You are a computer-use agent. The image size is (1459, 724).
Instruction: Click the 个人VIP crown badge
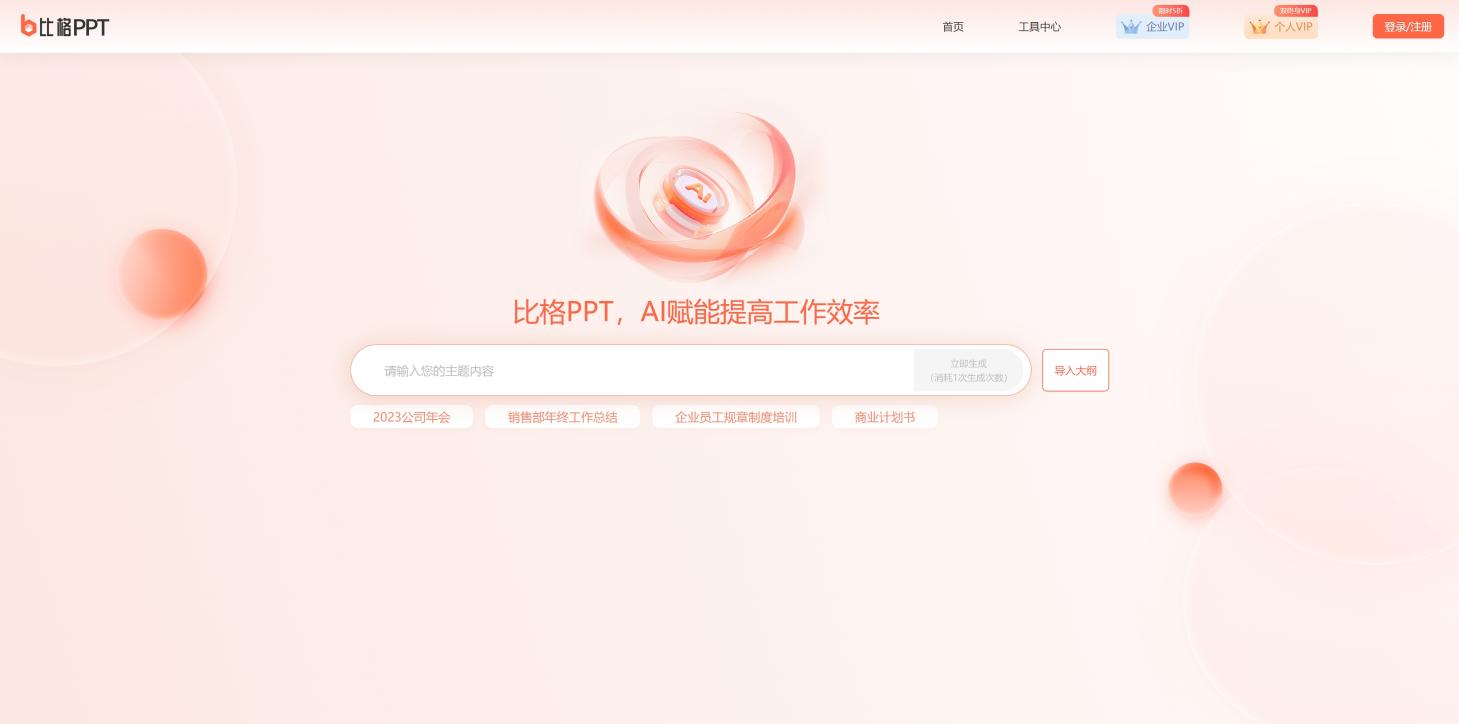[1281, 27]
